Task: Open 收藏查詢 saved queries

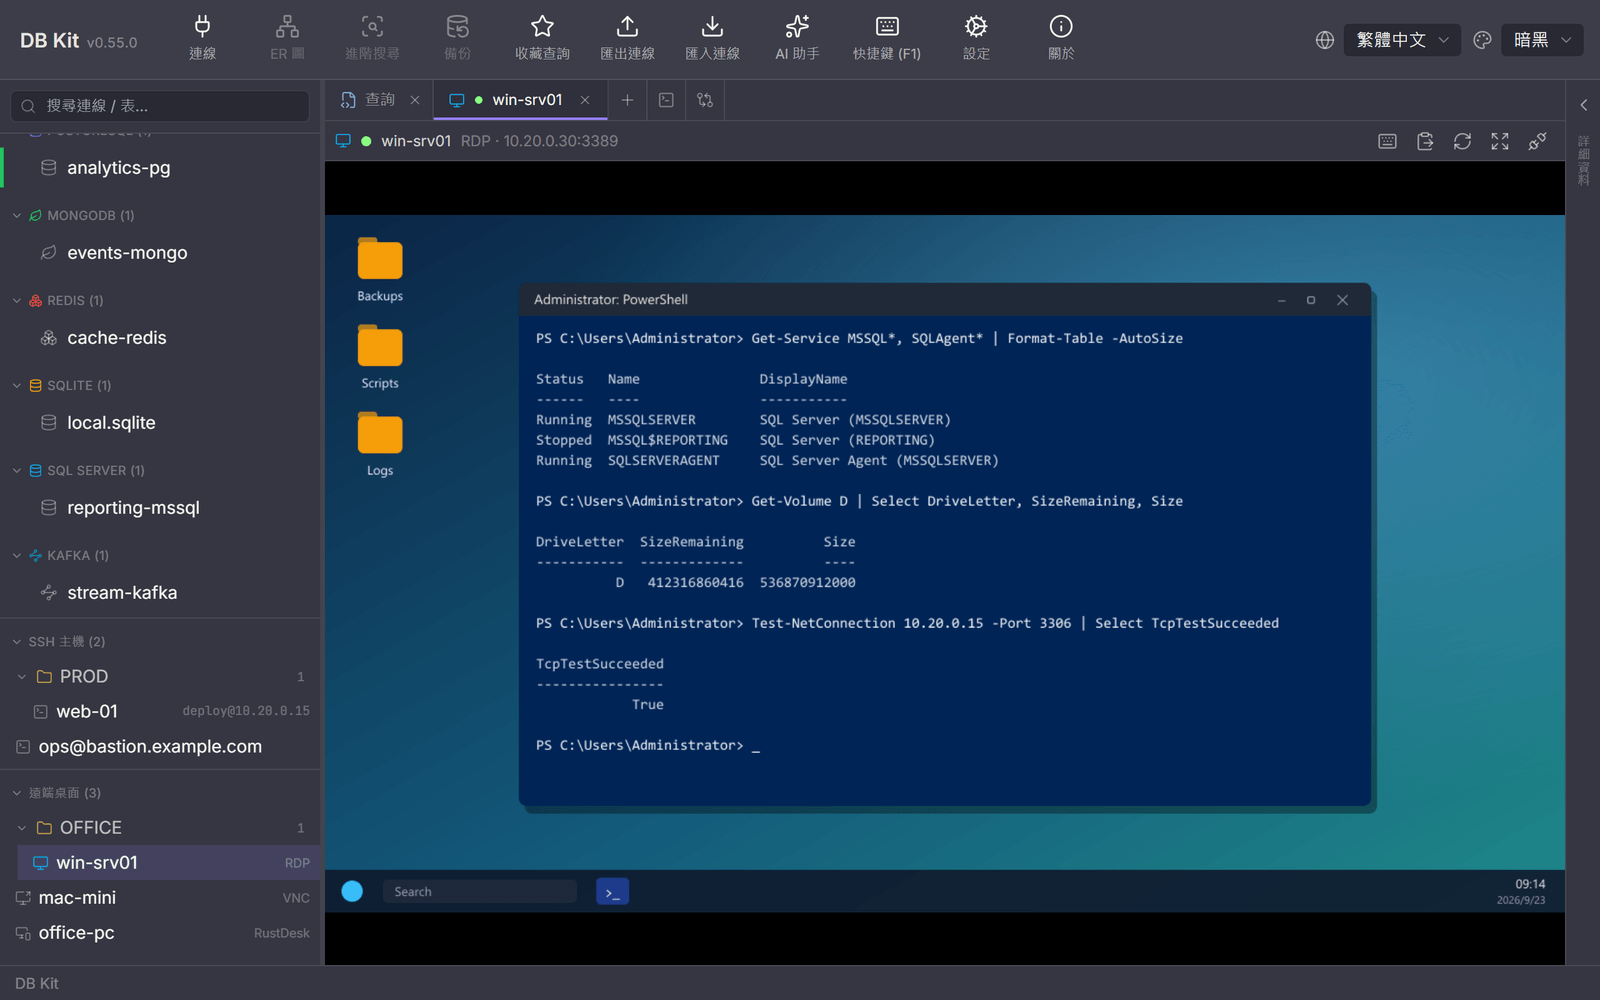Action: (x=542, y=38)
